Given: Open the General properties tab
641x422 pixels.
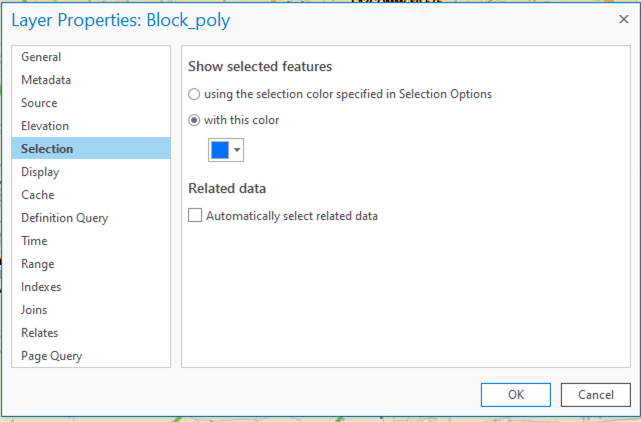Looking at the screenshot, I should (x=41, y=57).
